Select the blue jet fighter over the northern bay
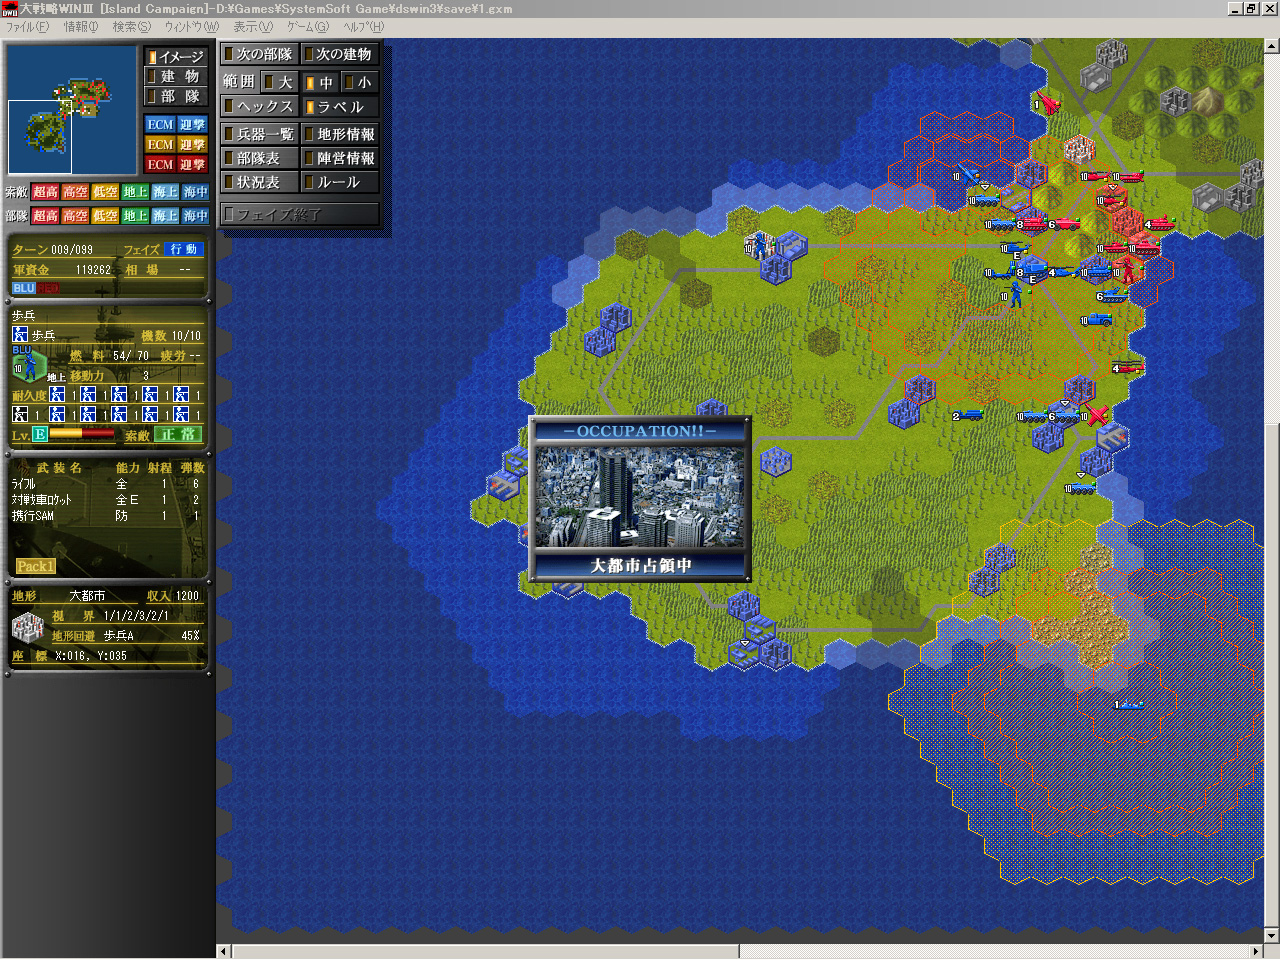The width and height of the screenshot is (1280, 960). pyautogui.click(x=968, y=176)
